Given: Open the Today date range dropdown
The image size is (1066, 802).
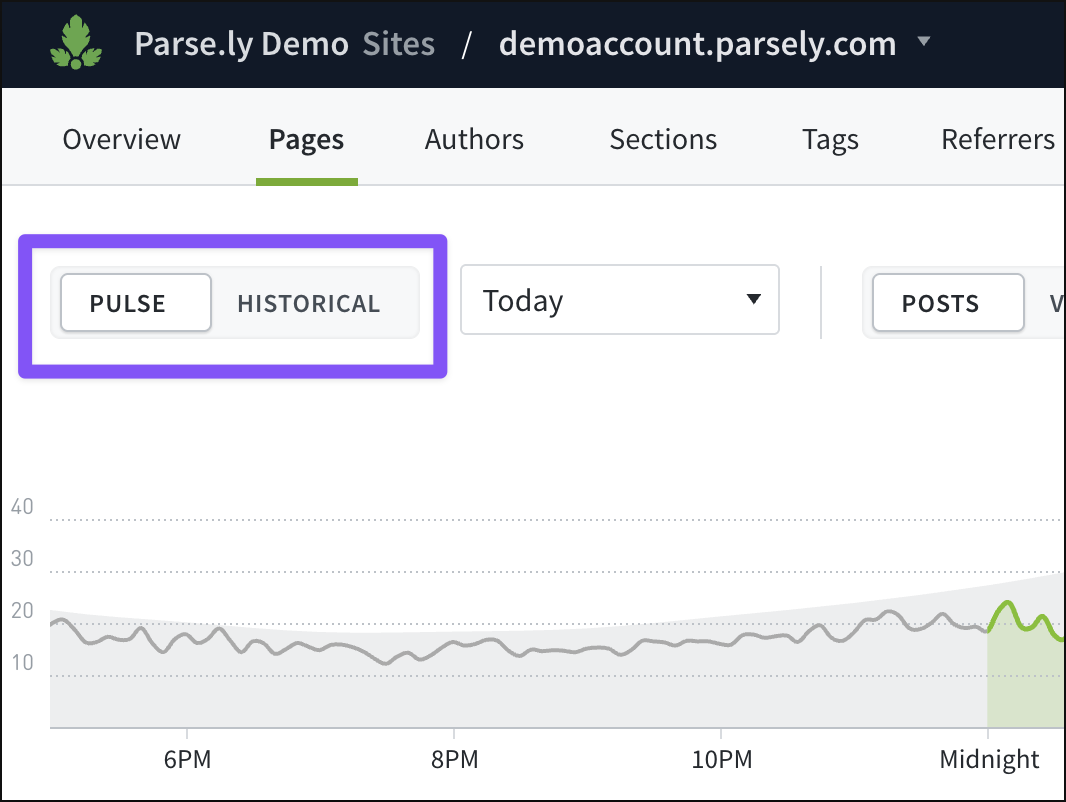Looking at the screenshot, I should tap(620, 300).
